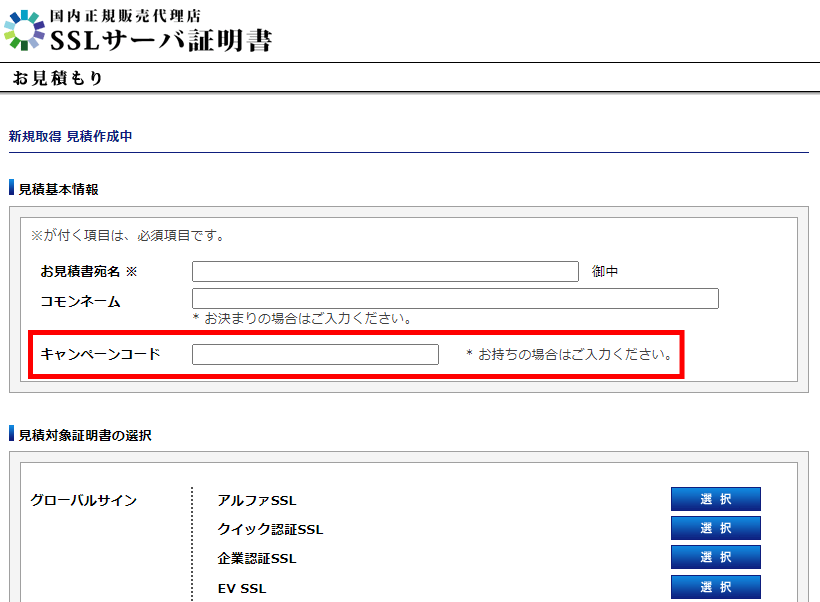Screen dimensions: 820x602
Task: Click the EV SSL product name
Action: [x=242, y=588]
